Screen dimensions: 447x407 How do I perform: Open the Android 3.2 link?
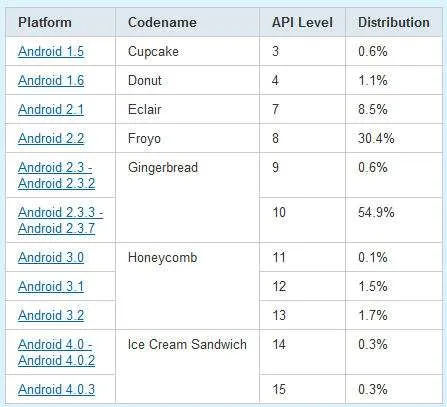(x=51, y=315)
